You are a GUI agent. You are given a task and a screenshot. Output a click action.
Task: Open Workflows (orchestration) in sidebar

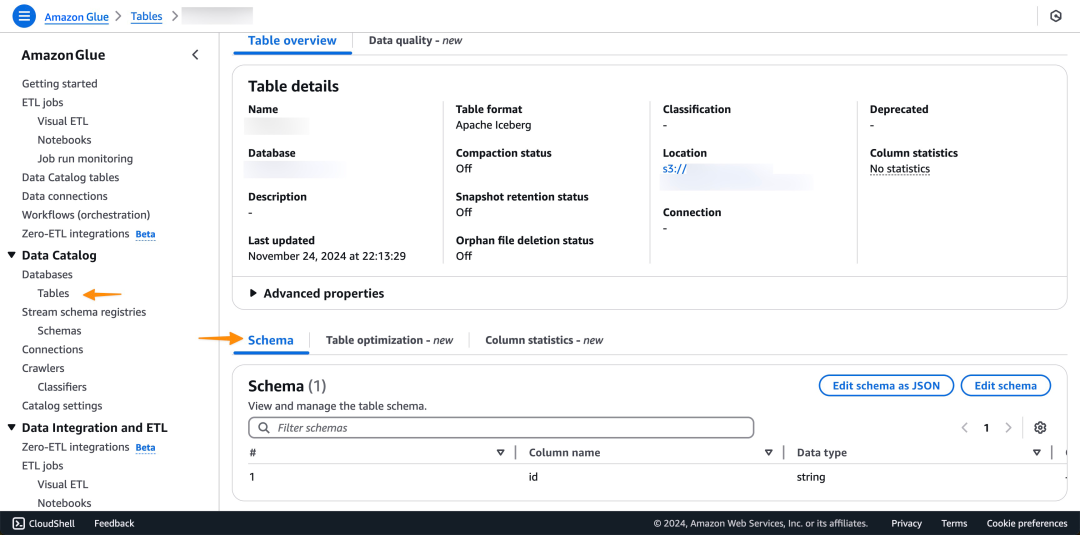(x=86, y=215)
